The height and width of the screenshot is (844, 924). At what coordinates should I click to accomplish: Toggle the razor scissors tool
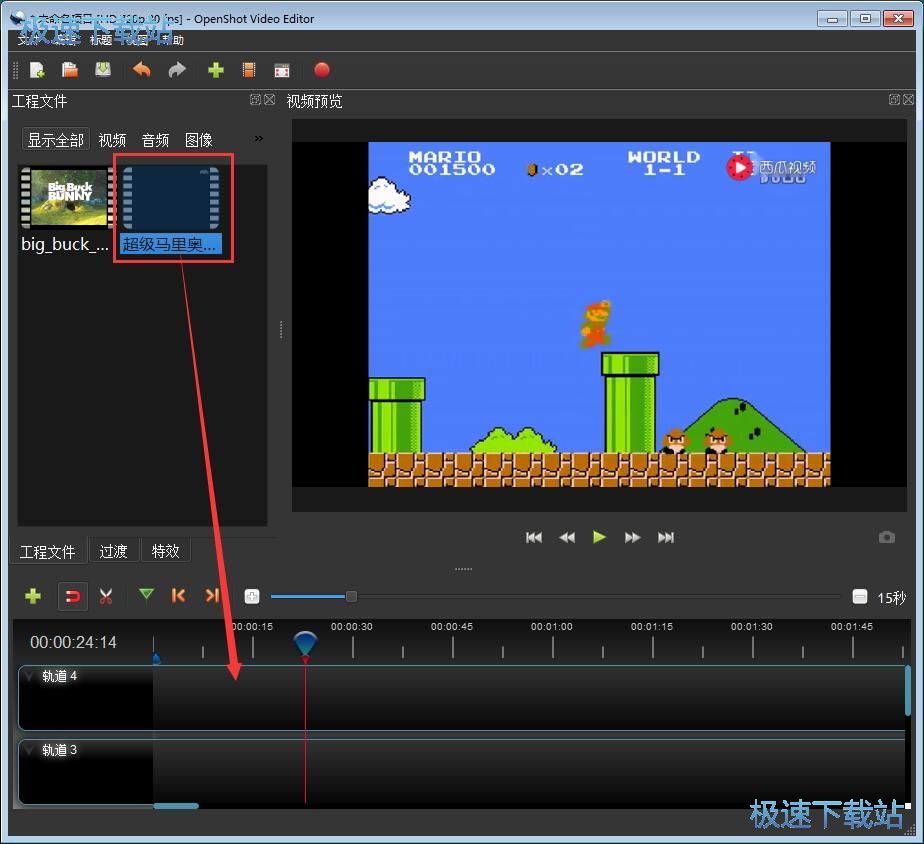106,596
